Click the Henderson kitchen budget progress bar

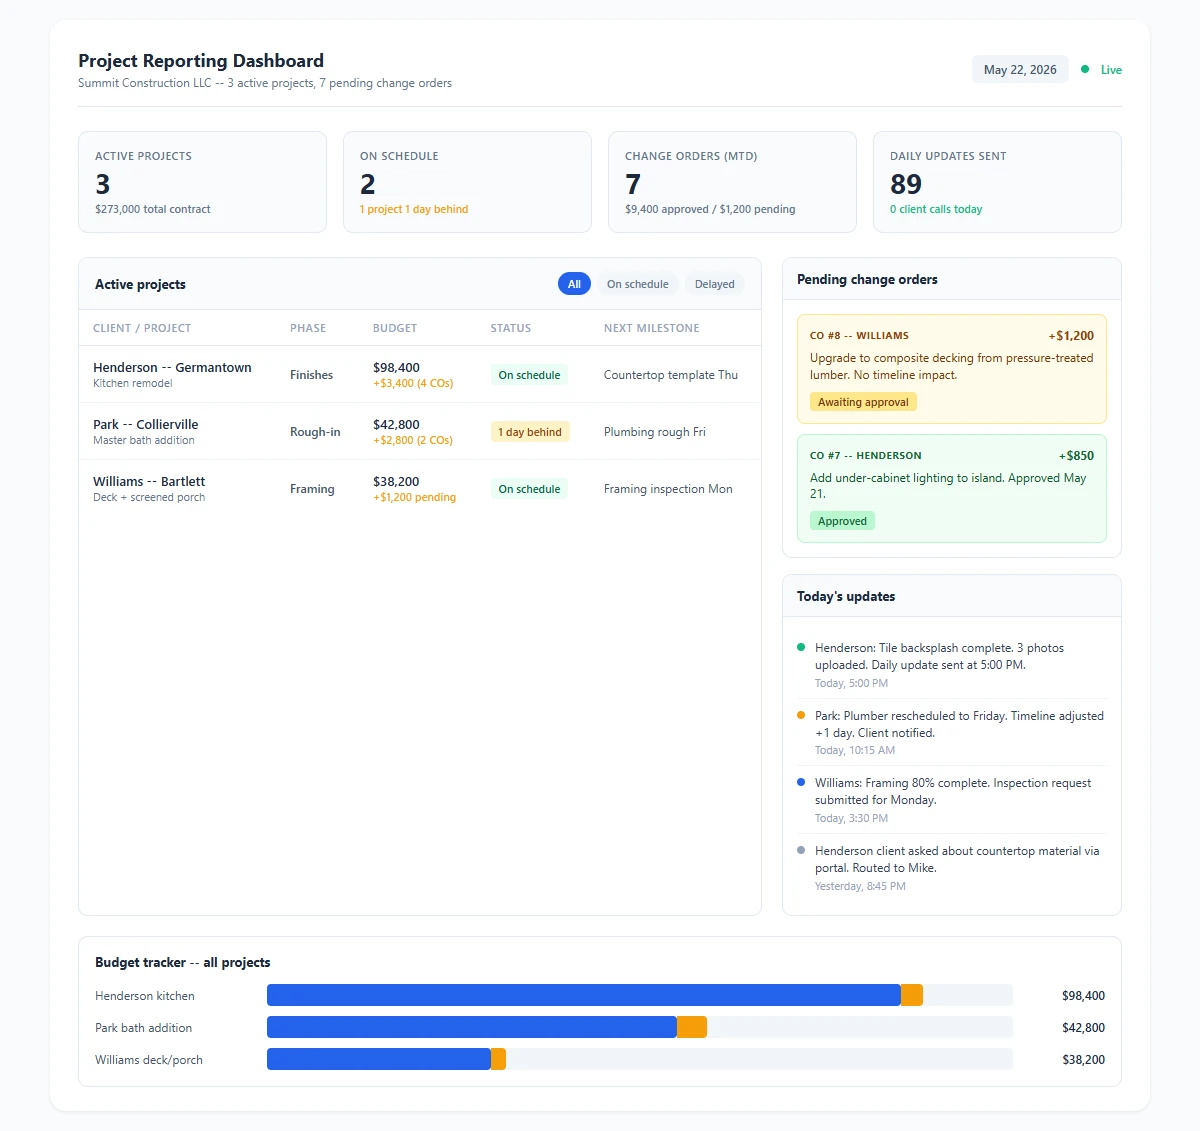point(640,995)
